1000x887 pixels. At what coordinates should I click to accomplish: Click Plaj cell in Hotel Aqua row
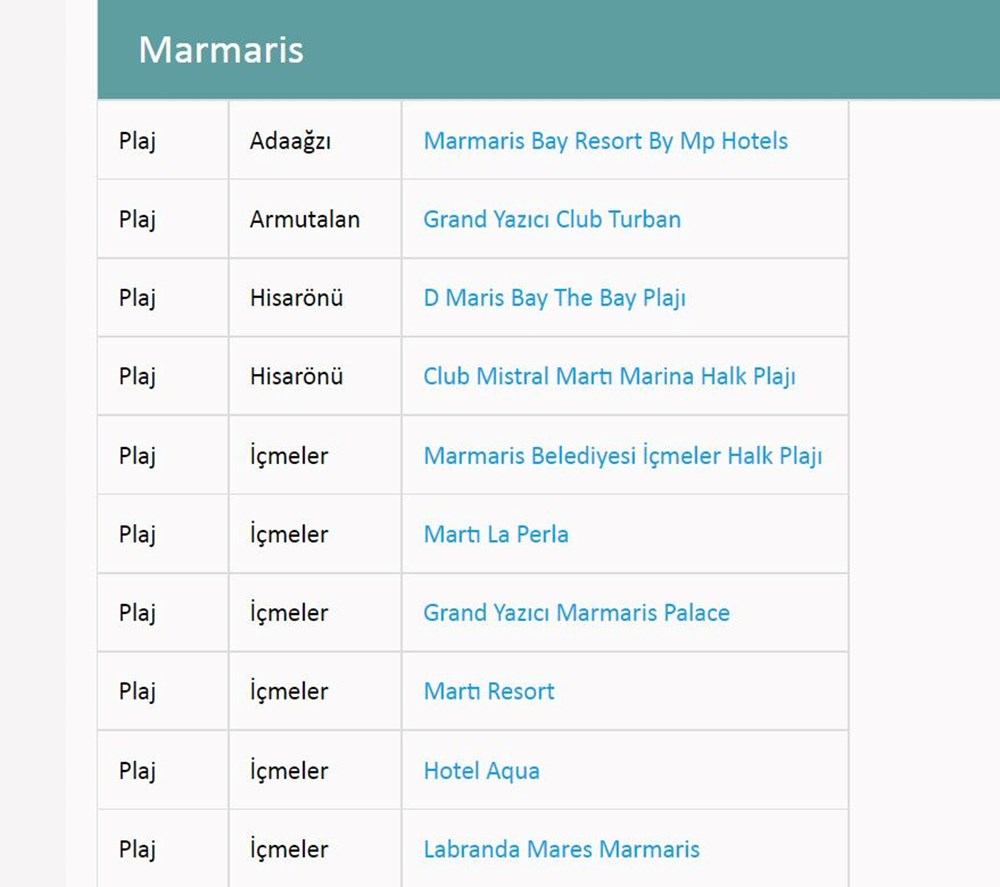tap(137, 771)
